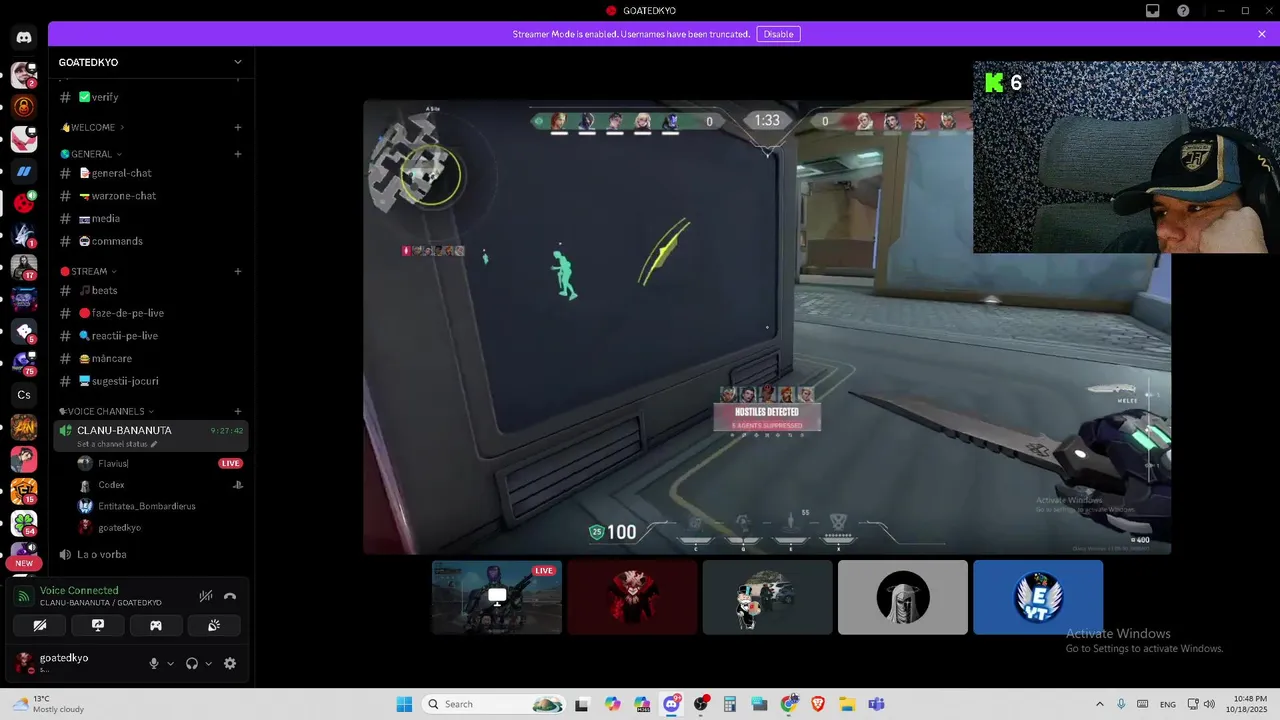Open the general-chat channel
The height and width of the screenshot is (720, 1280).
click(151, 173)
